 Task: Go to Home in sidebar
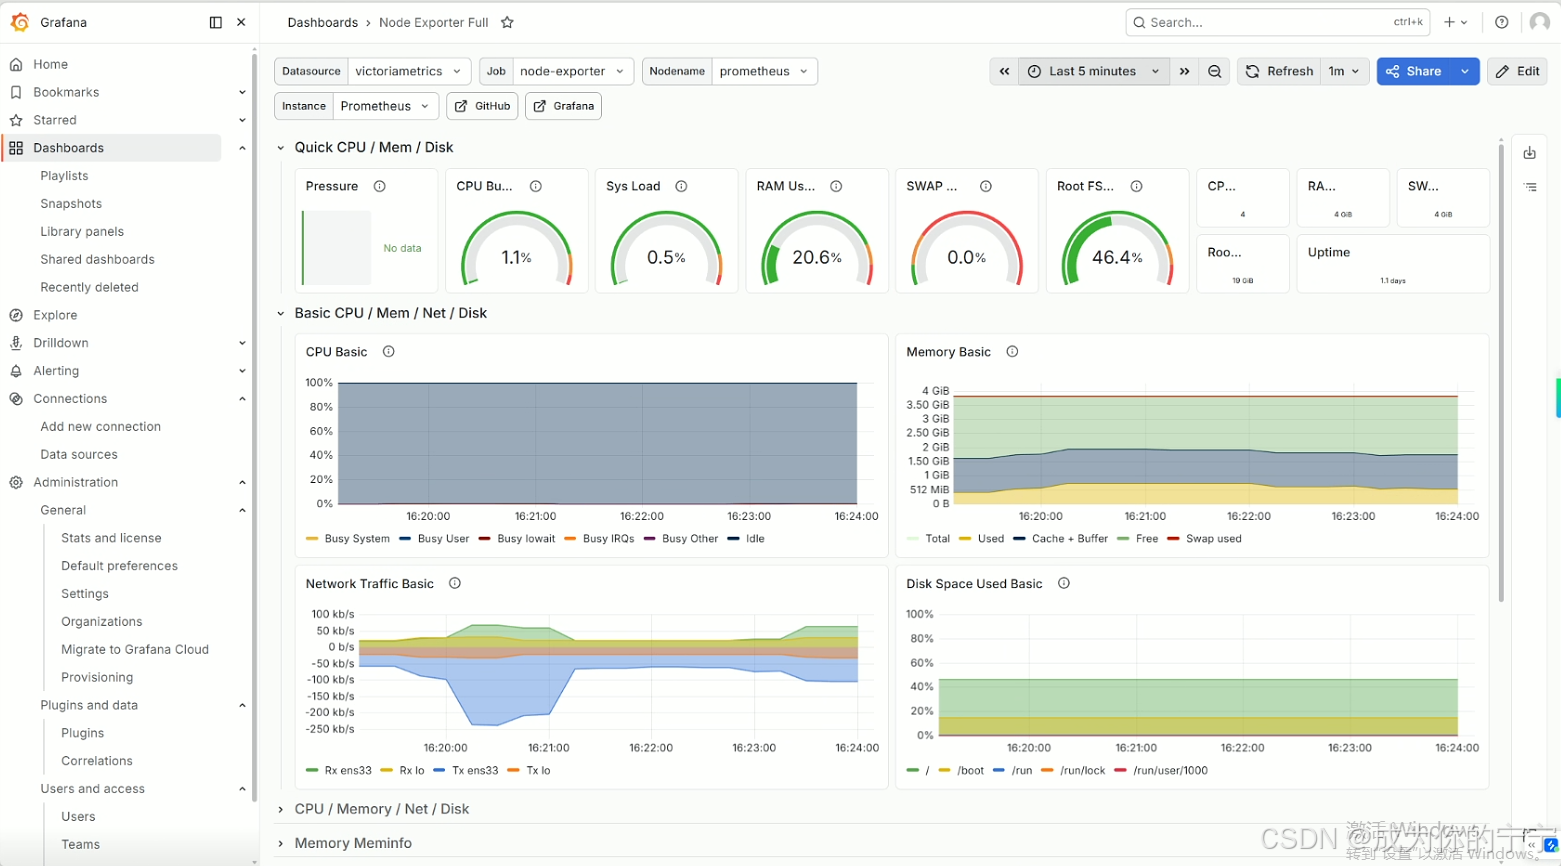[50, 64]
